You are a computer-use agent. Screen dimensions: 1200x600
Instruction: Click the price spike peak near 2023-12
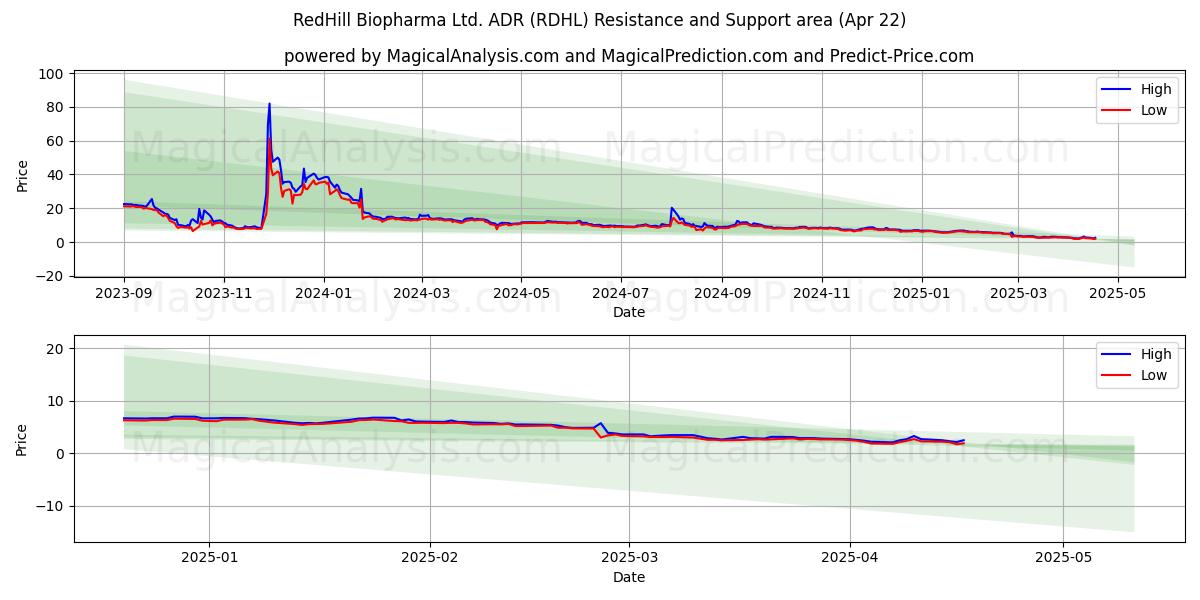coord(269,104)
